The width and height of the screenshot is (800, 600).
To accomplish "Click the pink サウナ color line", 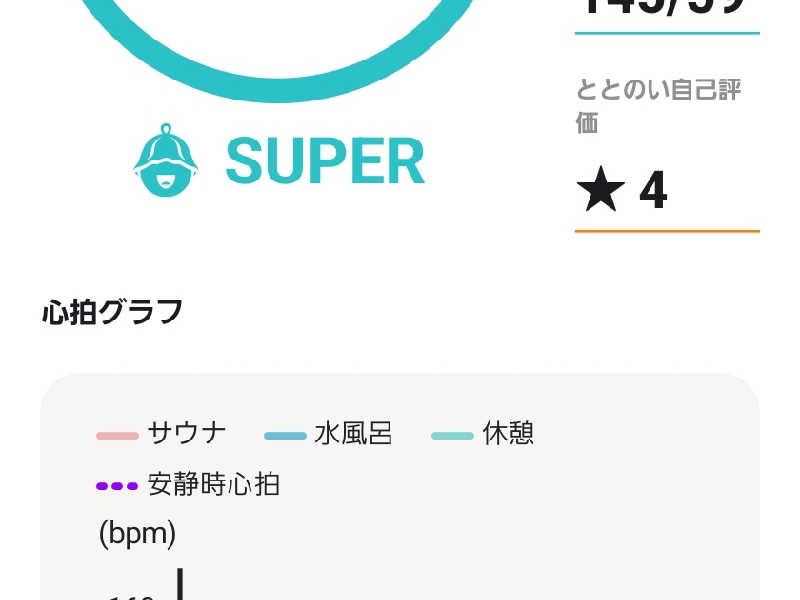I will click(117, 436).
